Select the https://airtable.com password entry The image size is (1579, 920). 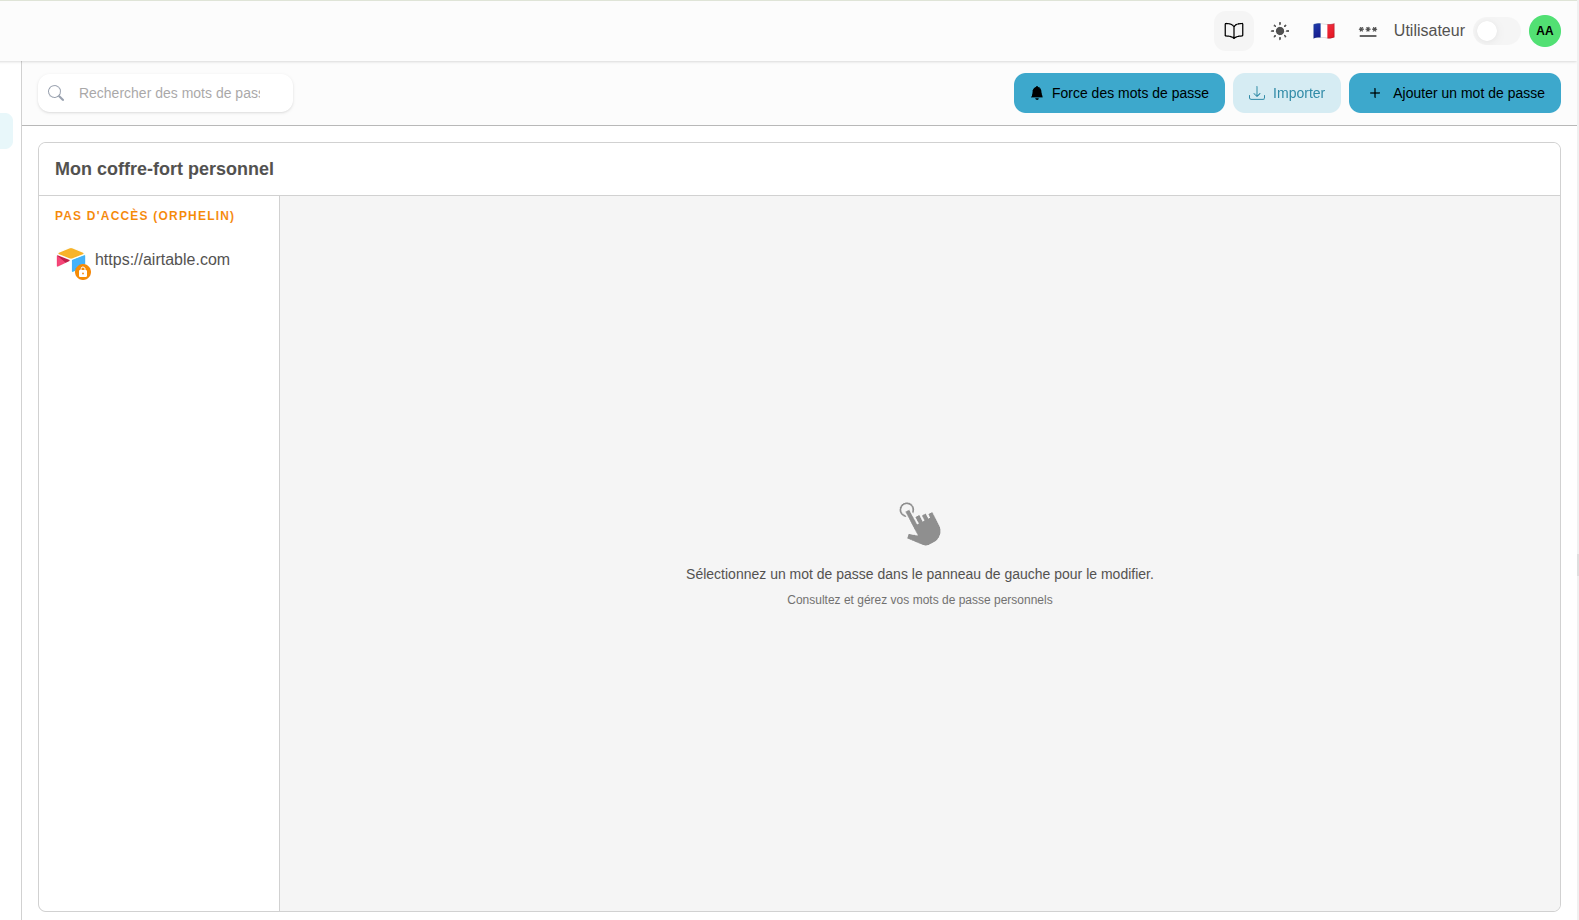click(x=162, y=260)
